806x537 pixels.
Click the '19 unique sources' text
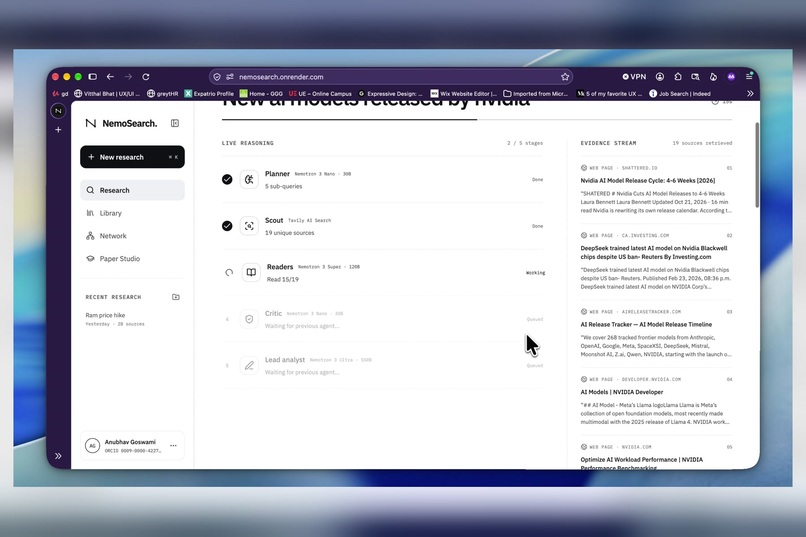coord(289,233)
